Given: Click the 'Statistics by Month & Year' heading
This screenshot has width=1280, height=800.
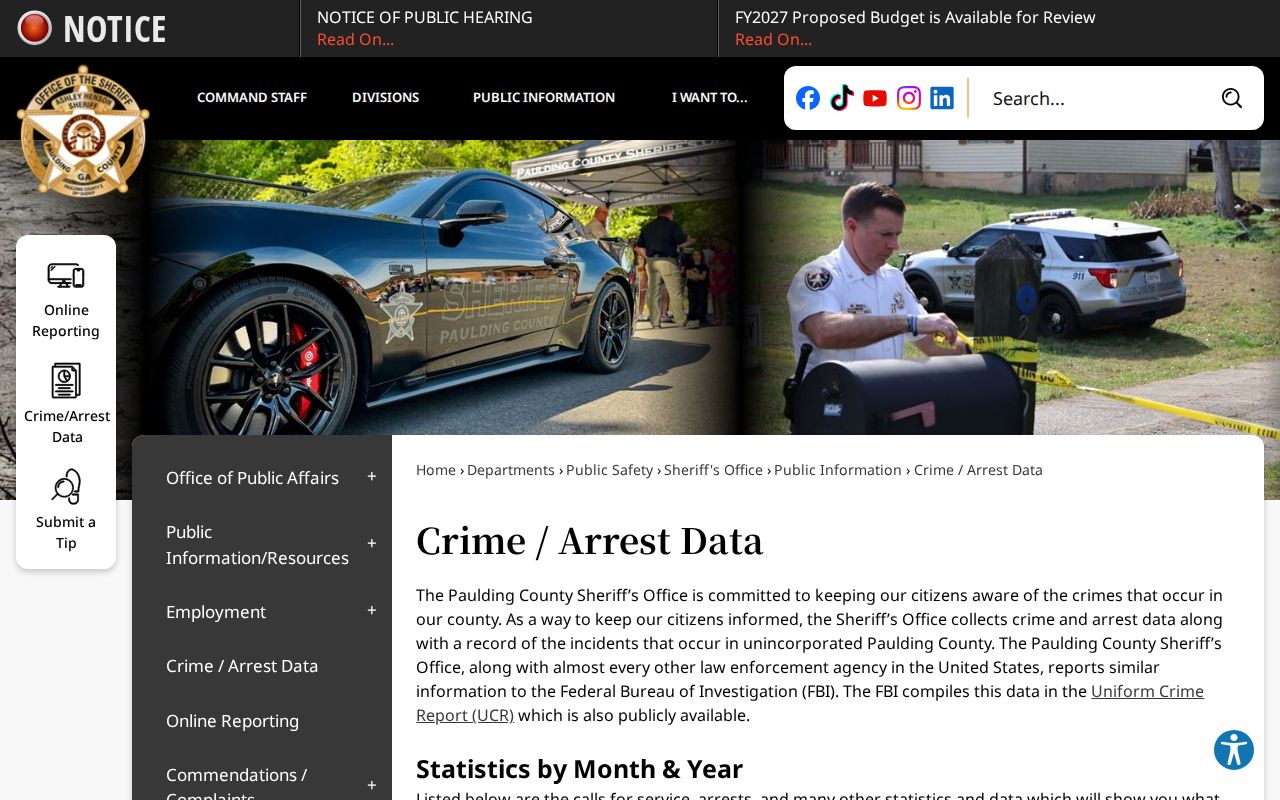Looking at the screenshot, I should (579, 769).
